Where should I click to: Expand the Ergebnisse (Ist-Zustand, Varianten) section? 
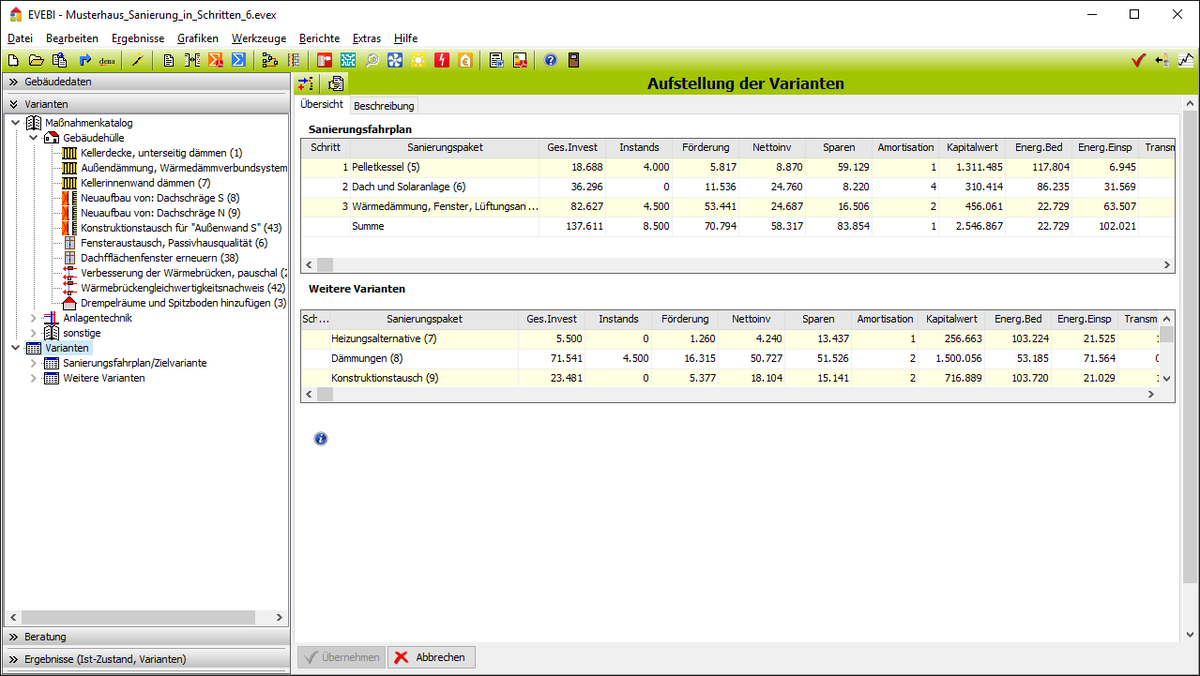(145, 659)
